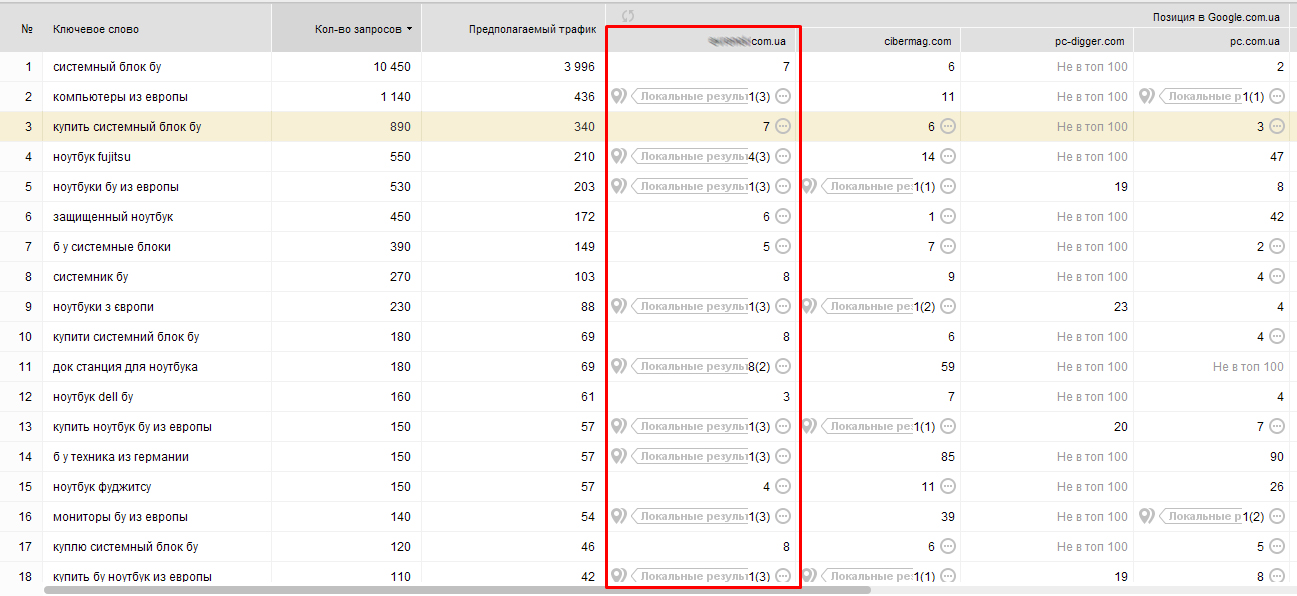Viewport: 1297px width, 596px height.
Task: Select the keyword 'мониторы бу из европы'
Action: coord(120,517)
